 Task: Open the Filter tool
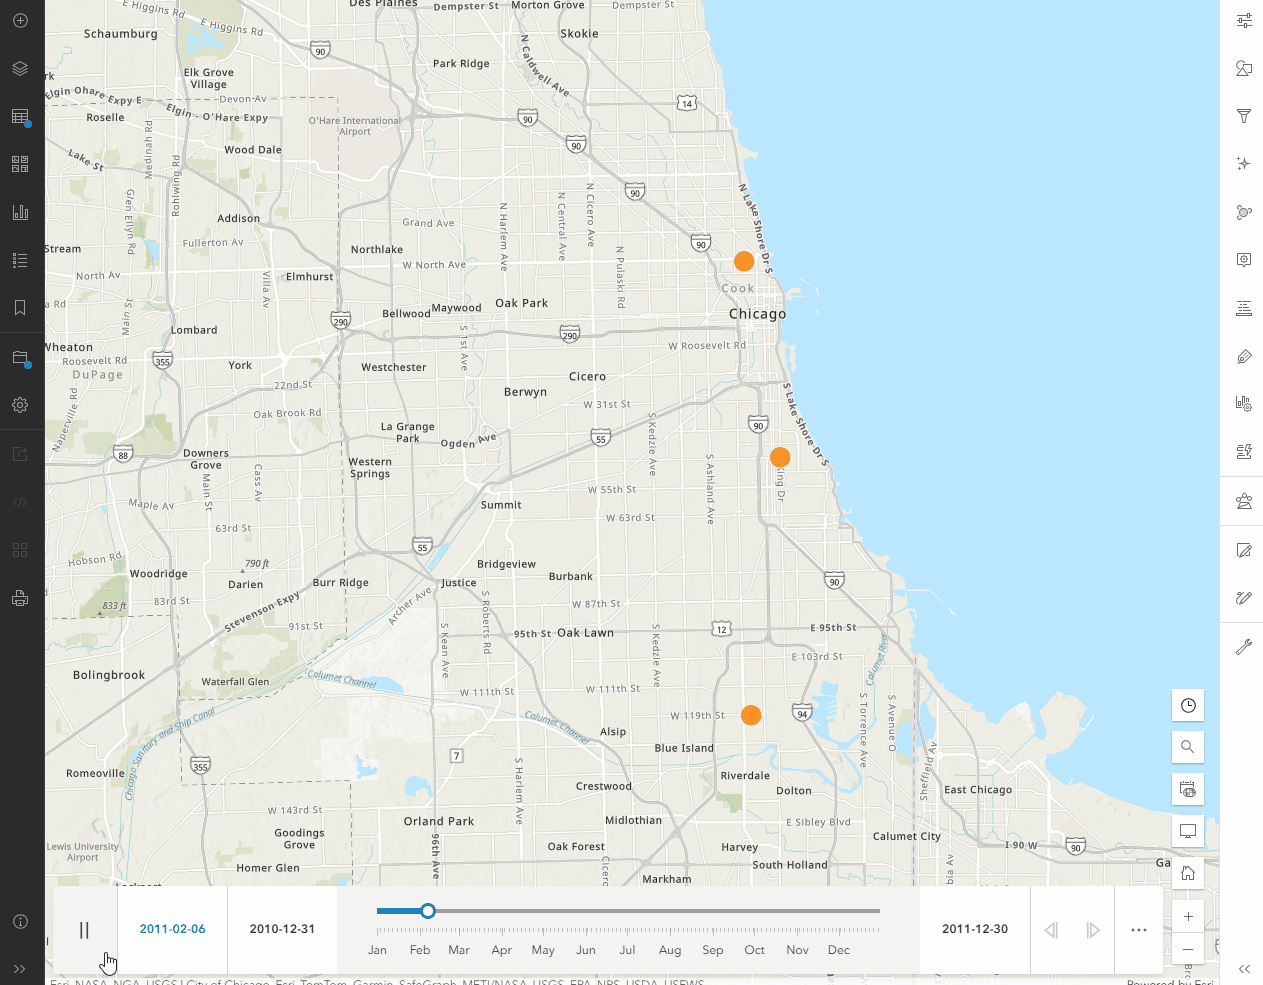click(1243, 116)
